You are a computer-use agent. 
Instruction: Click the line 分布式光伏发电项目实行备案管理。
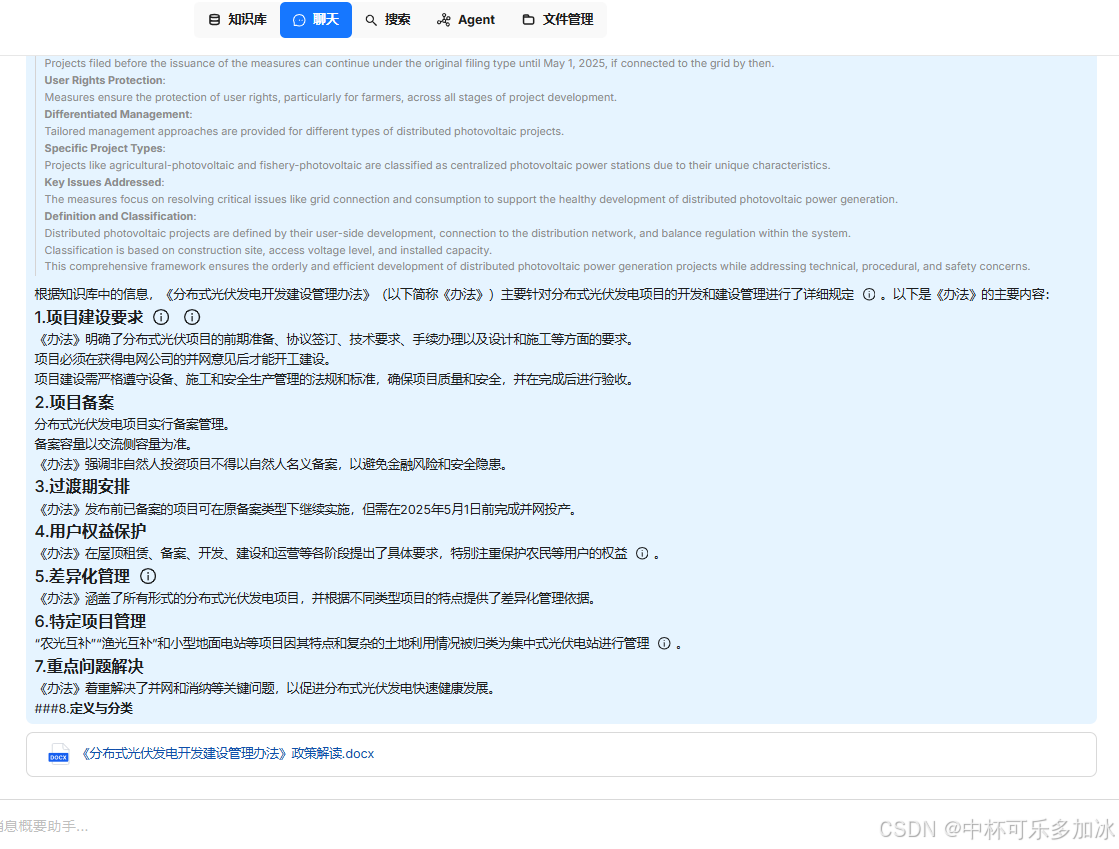coord(133,424)
